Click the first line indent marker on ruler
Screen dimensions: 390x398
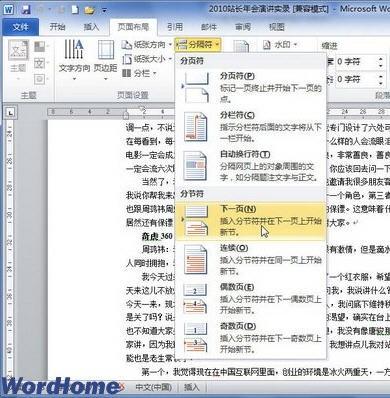142,109
